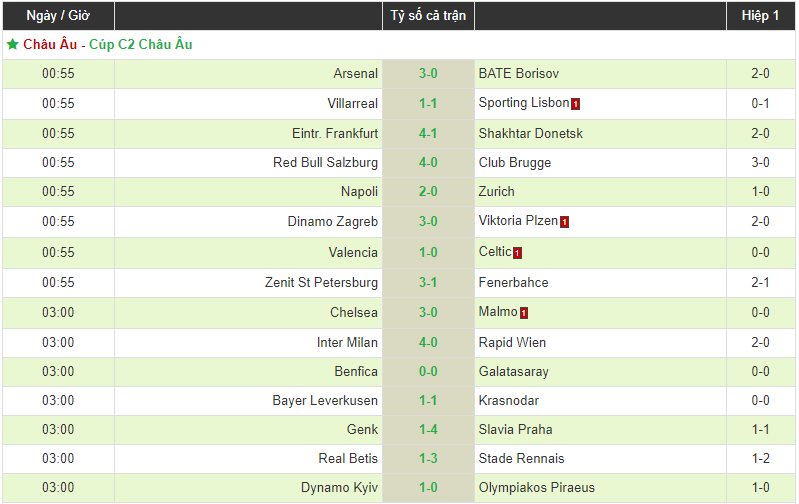Click the Red Bull Salzburg team name
Viewport: 799px width, 504px height.
click(x=325, y=163)
